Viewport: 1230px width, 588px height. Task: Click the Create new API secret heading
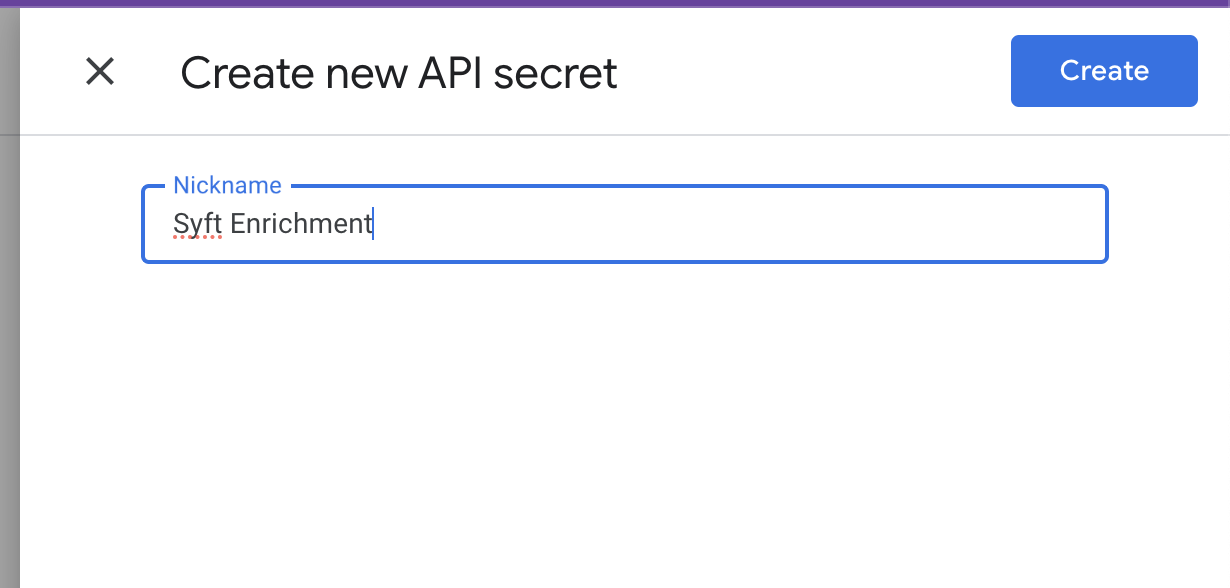click(398, 73)
